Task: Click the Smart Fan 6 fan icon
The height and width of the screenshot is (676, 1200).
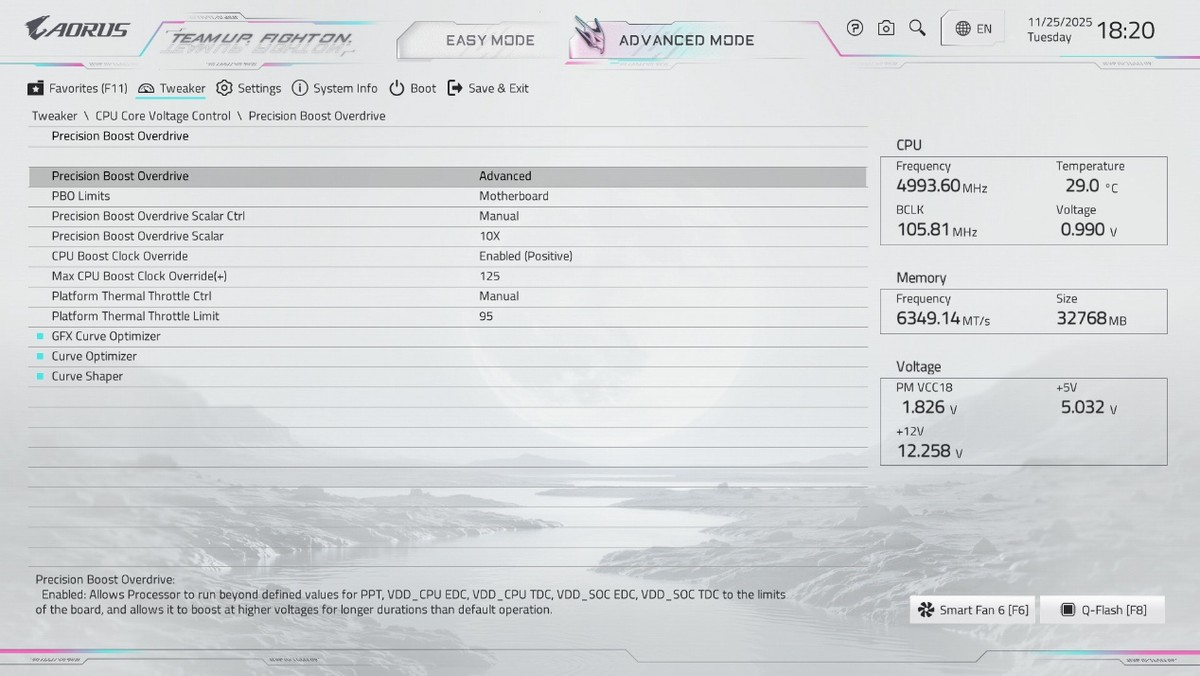Action: (x=925, y=609)
